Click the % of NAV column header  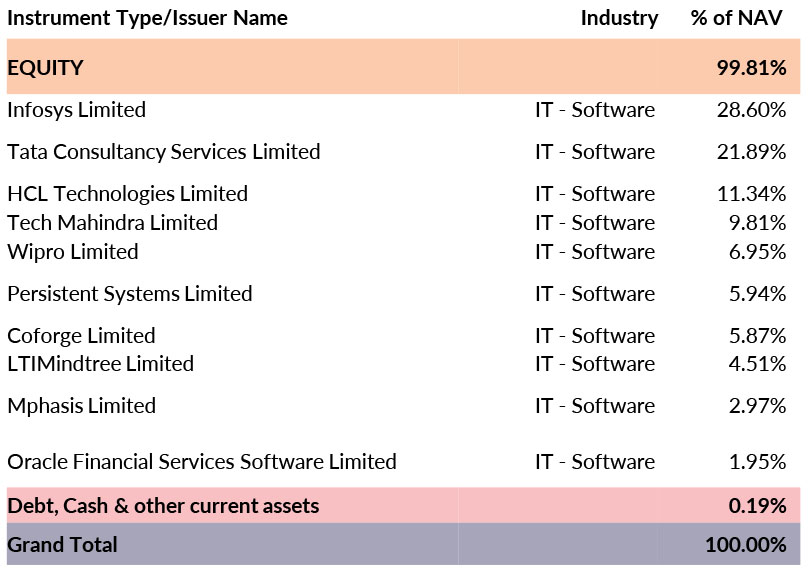click(x=738, y=18)
